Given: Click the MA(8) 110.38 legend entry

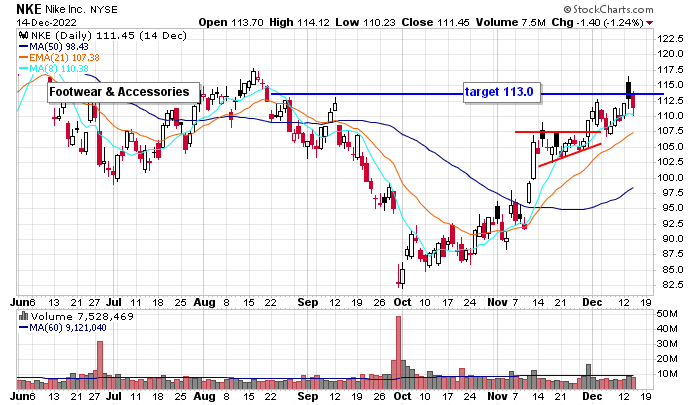Looking at the screenshot, I should click(x=54, y=69).
